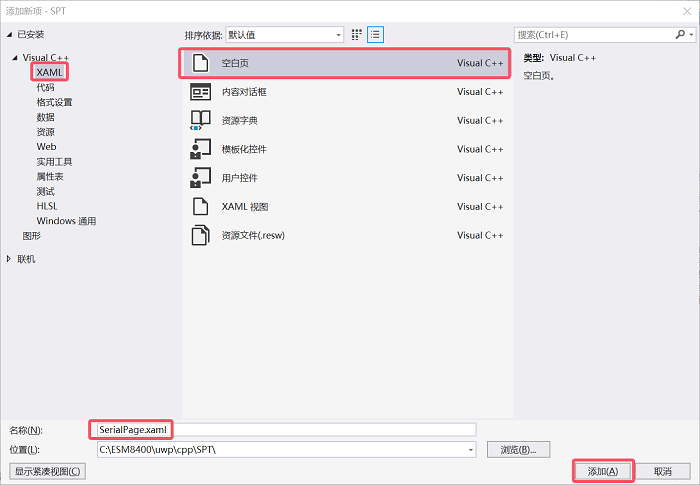This screenshot has width=700, height=485.
Task: Click the 取消 cancel button
Action: tap(663, 471)
